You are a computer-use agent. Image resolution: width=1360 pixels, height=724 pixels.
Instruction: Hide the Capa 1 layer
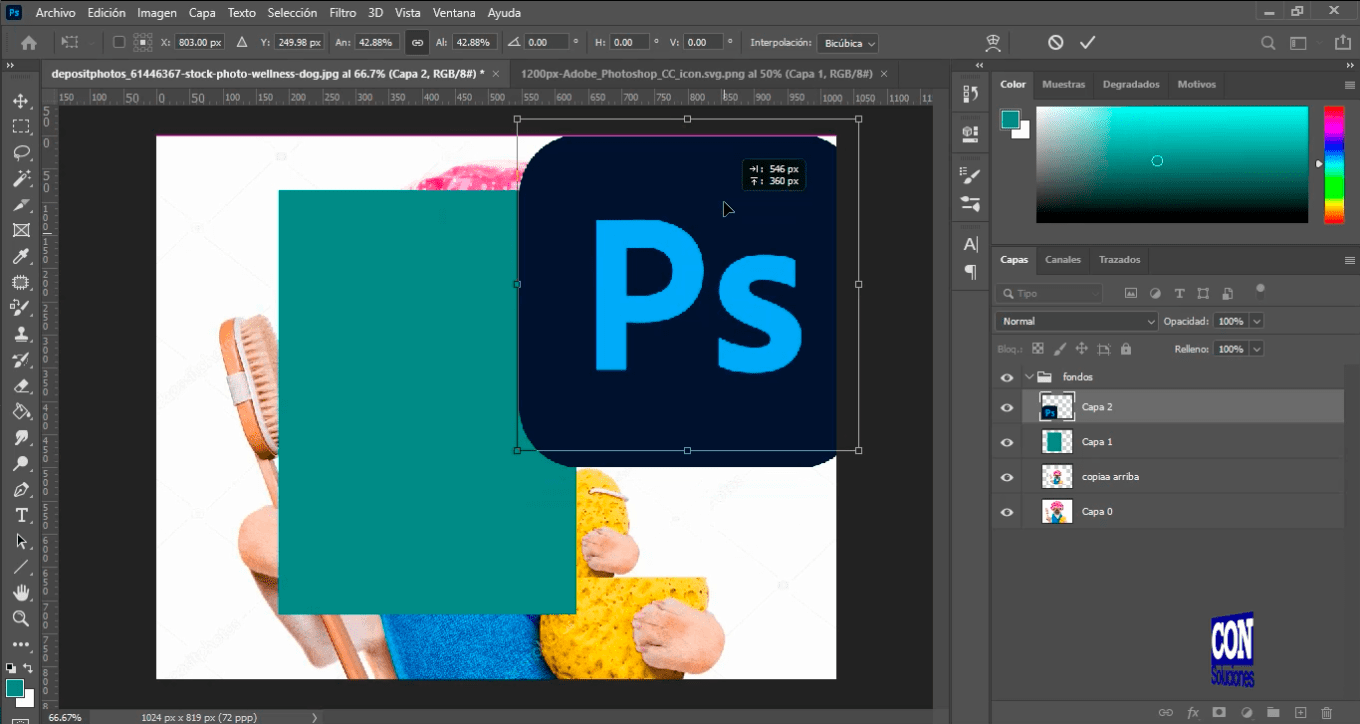click(x=1007, y=442)
